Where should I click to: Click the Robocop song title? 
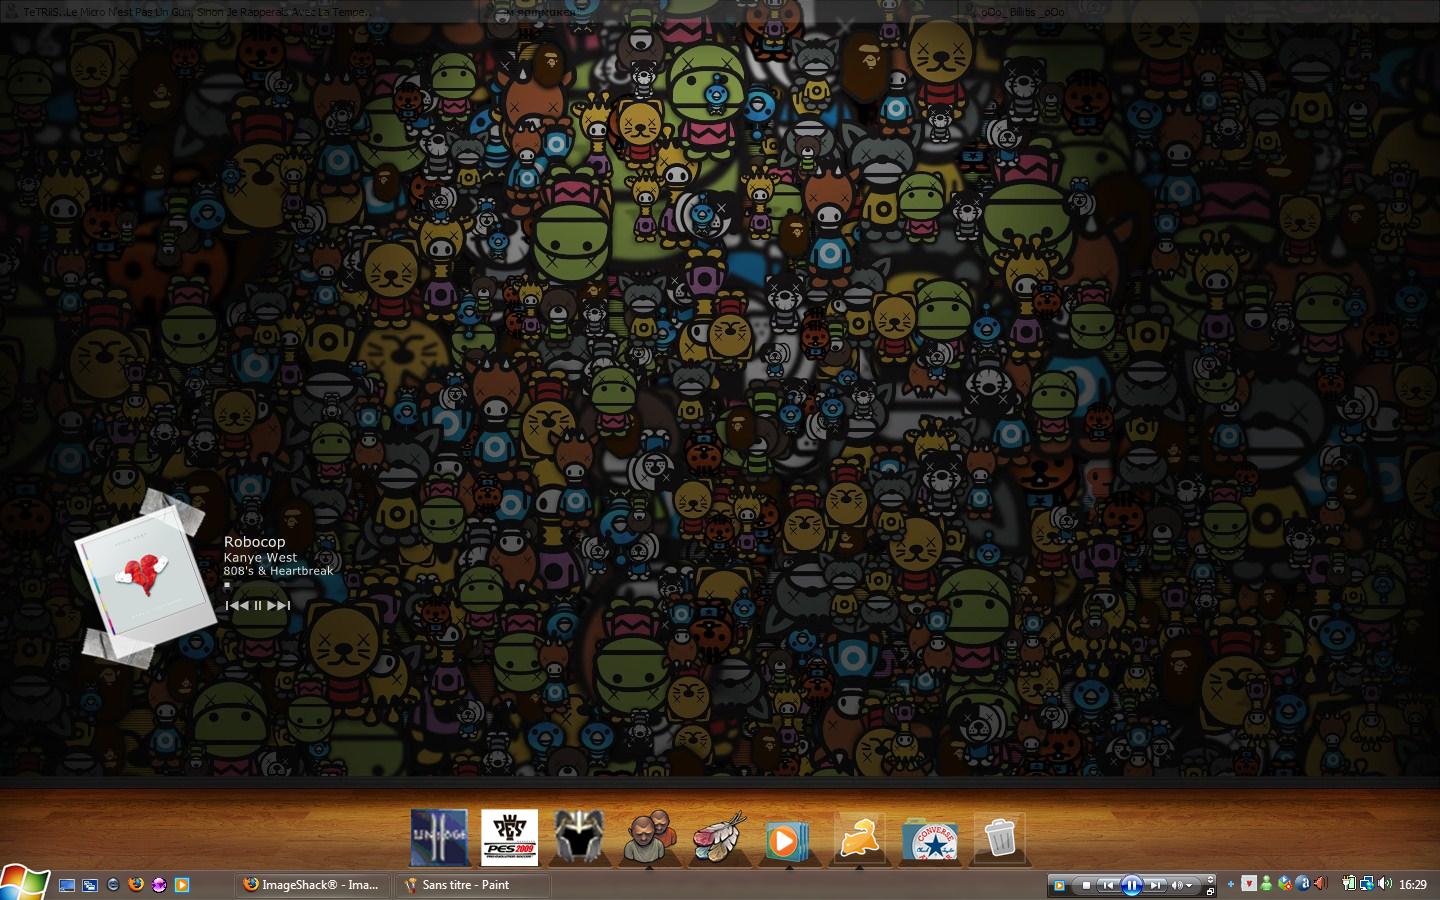pos(254,541)
